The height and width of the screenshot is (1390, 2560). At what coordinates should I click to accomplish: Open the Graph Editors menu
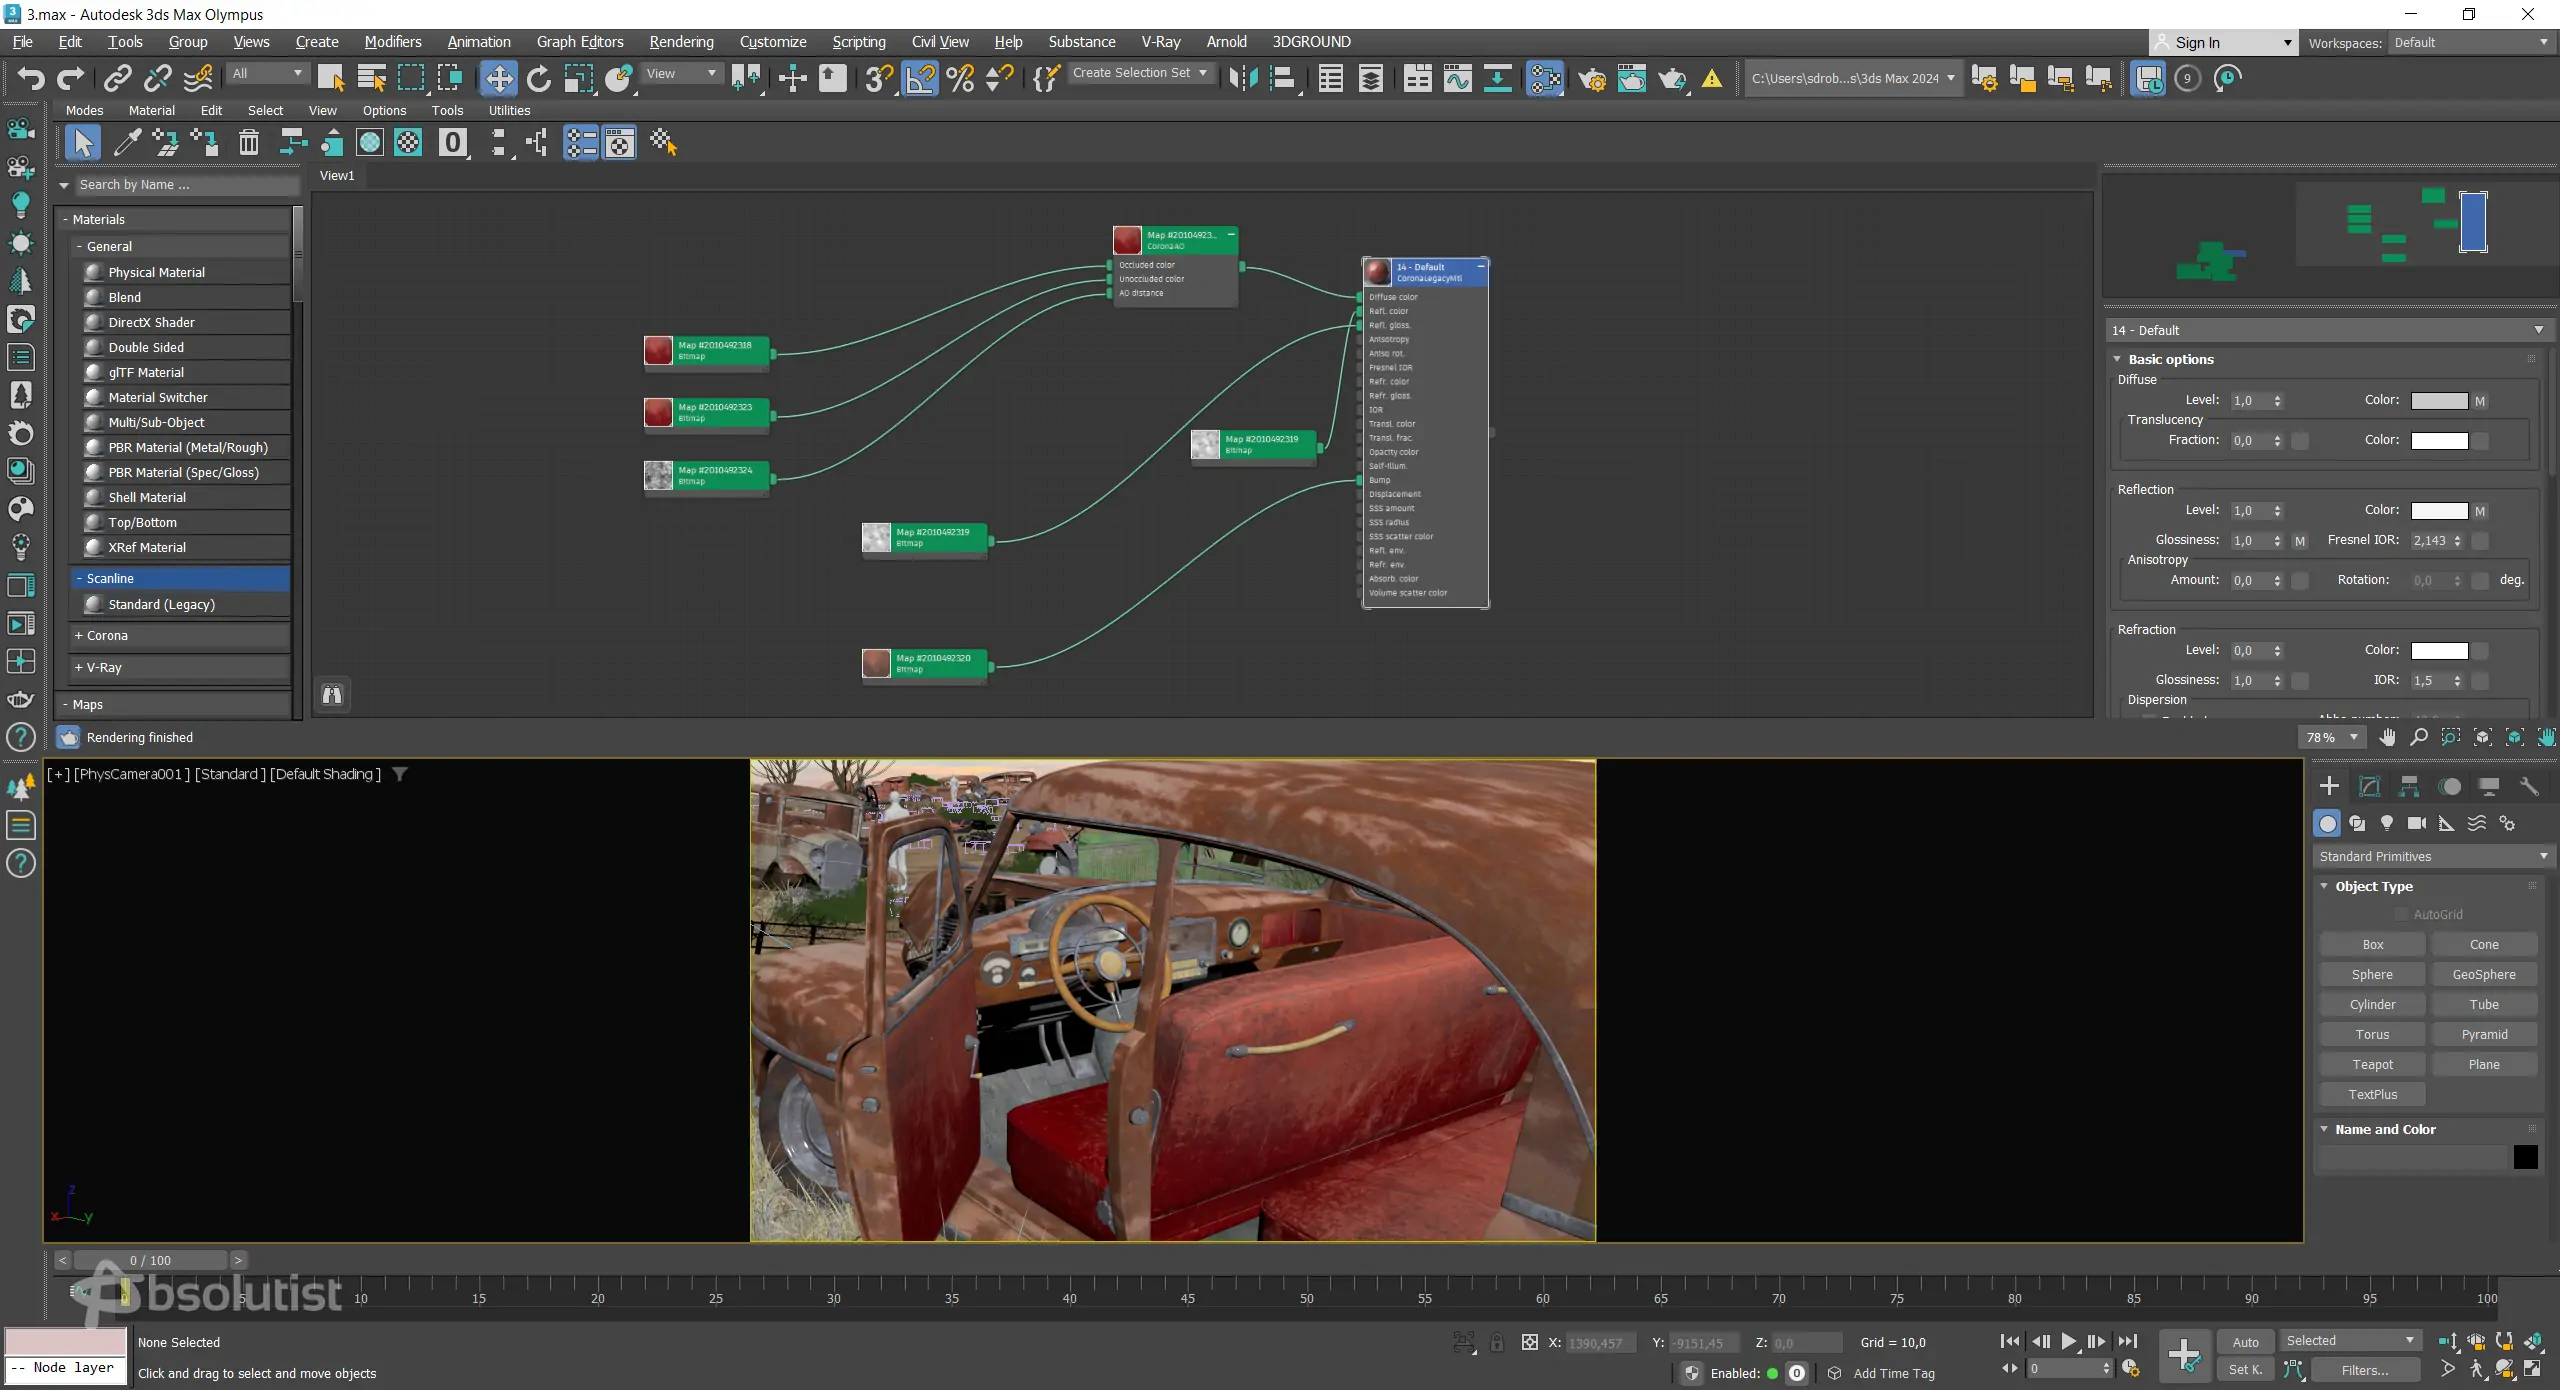579,42
